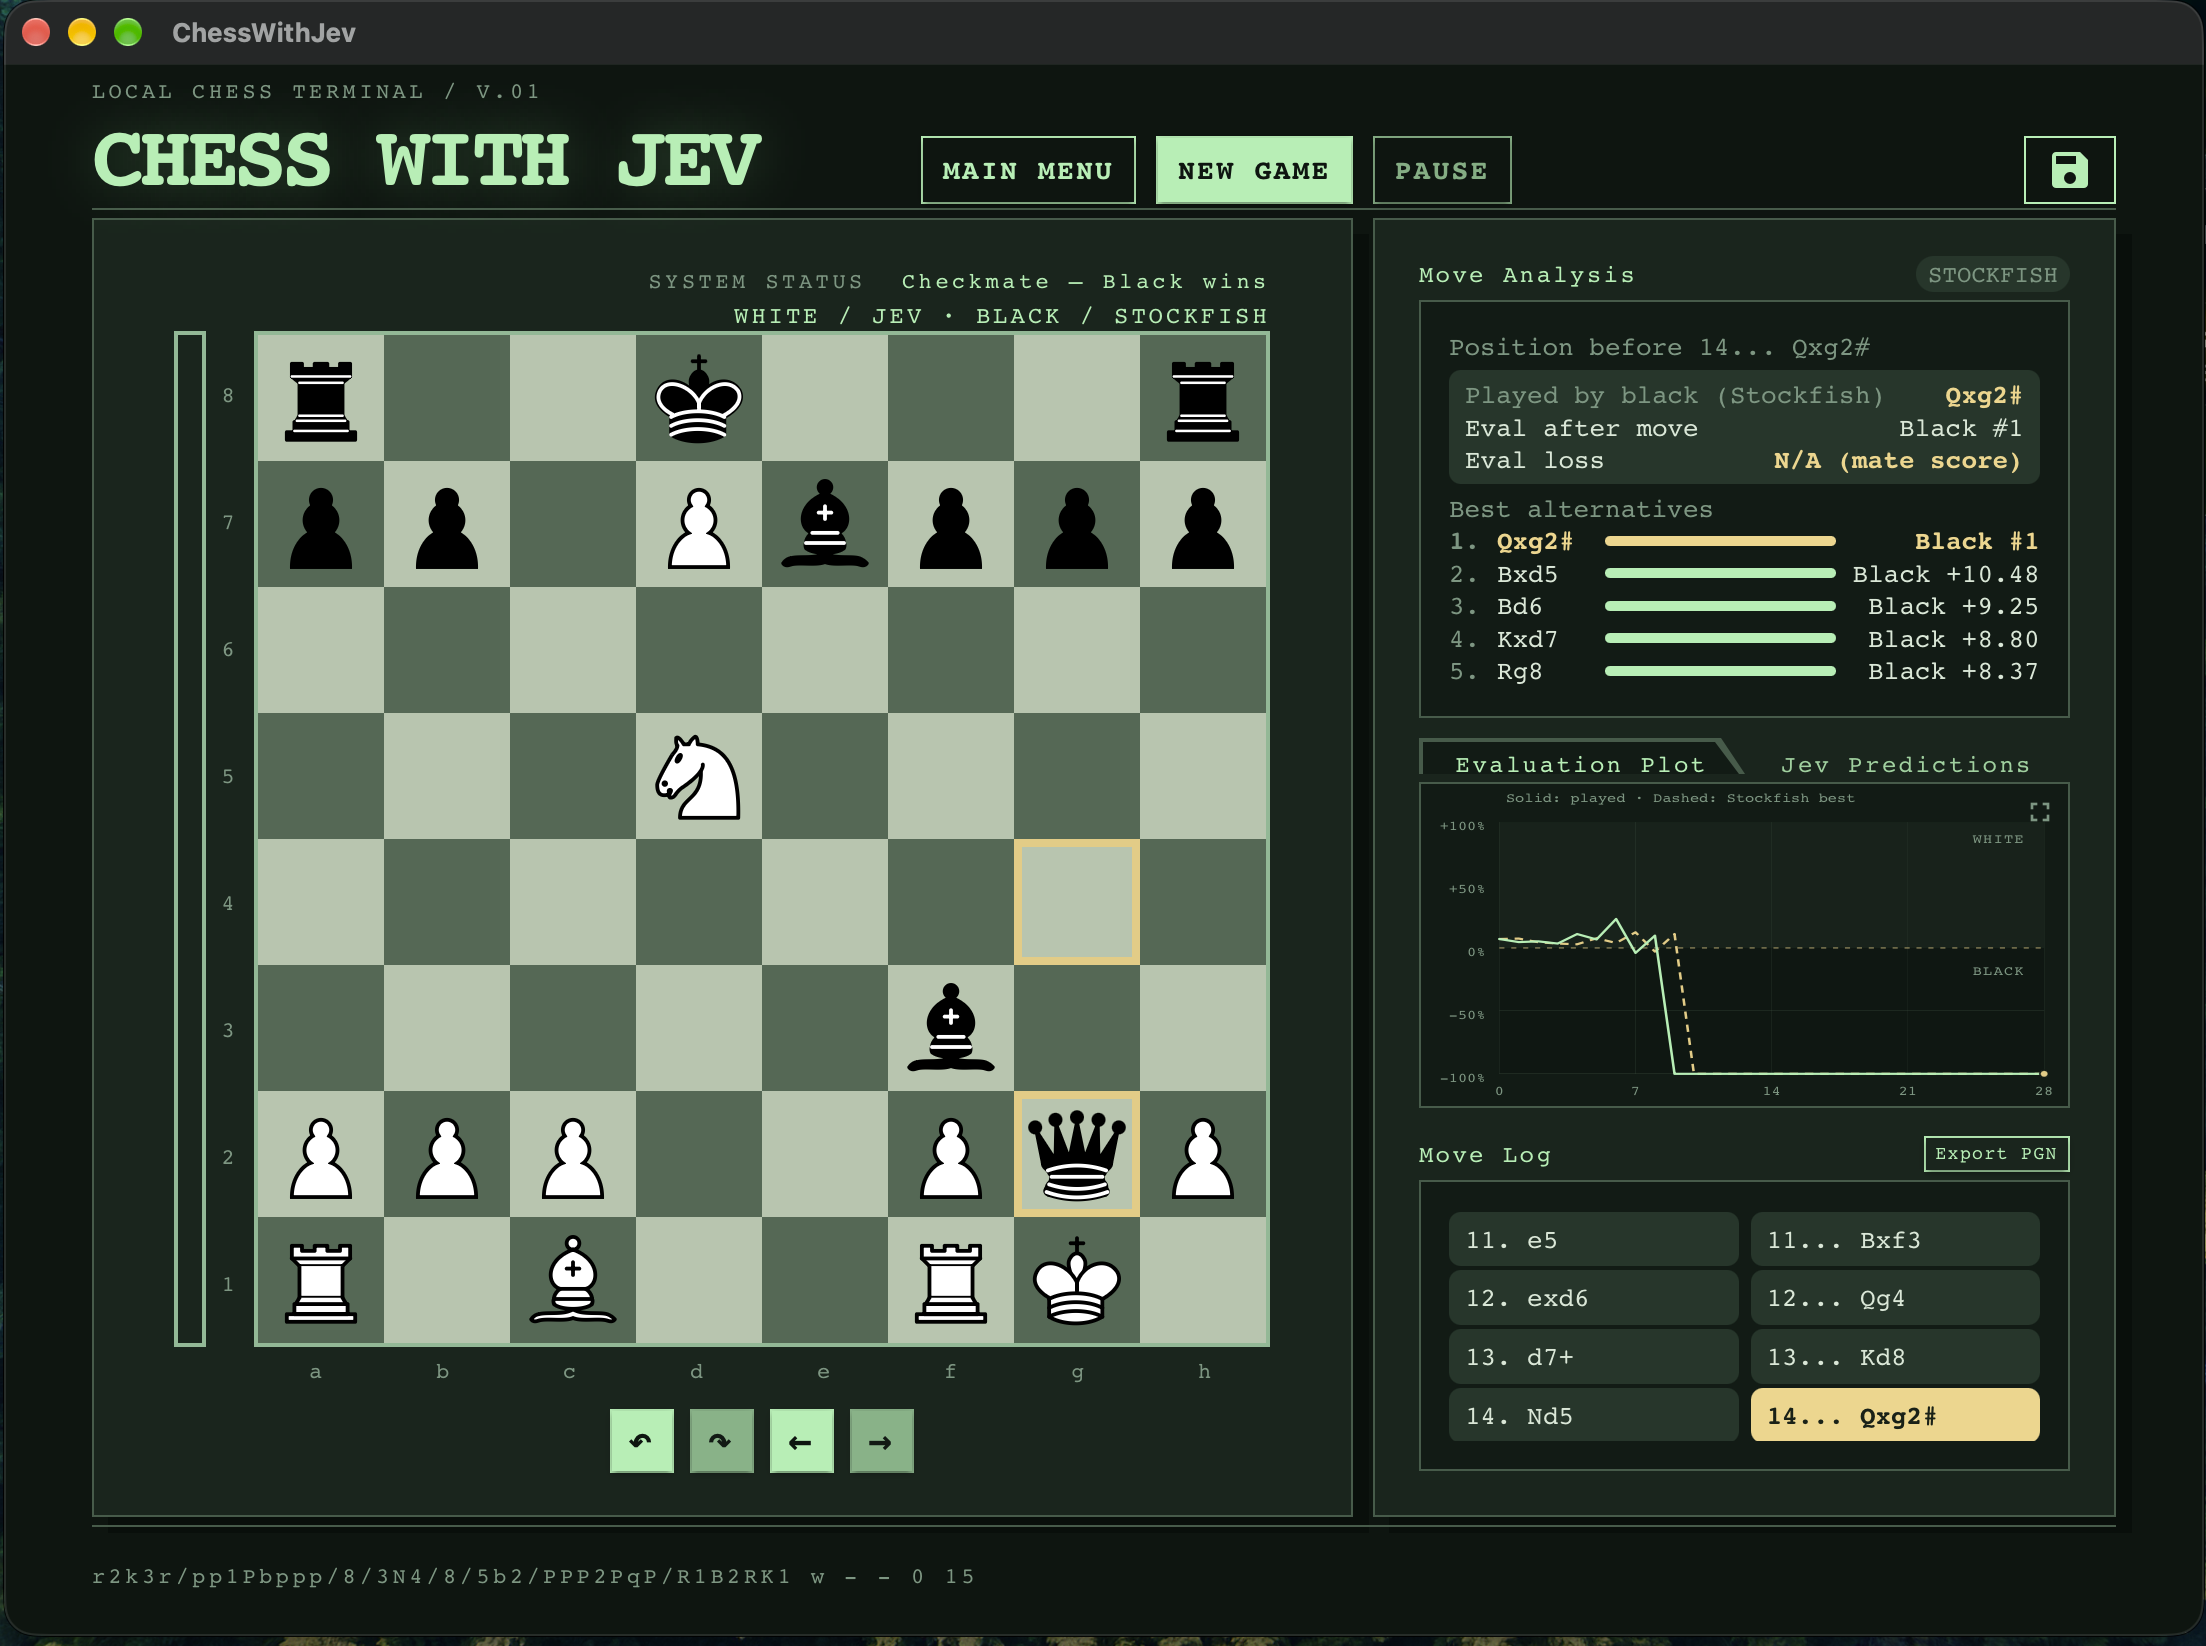The width and height of the screenshot is (2206, 1646).
Task: Click the vertical evaluation bar beside board
Action: [x=190, y=838]
